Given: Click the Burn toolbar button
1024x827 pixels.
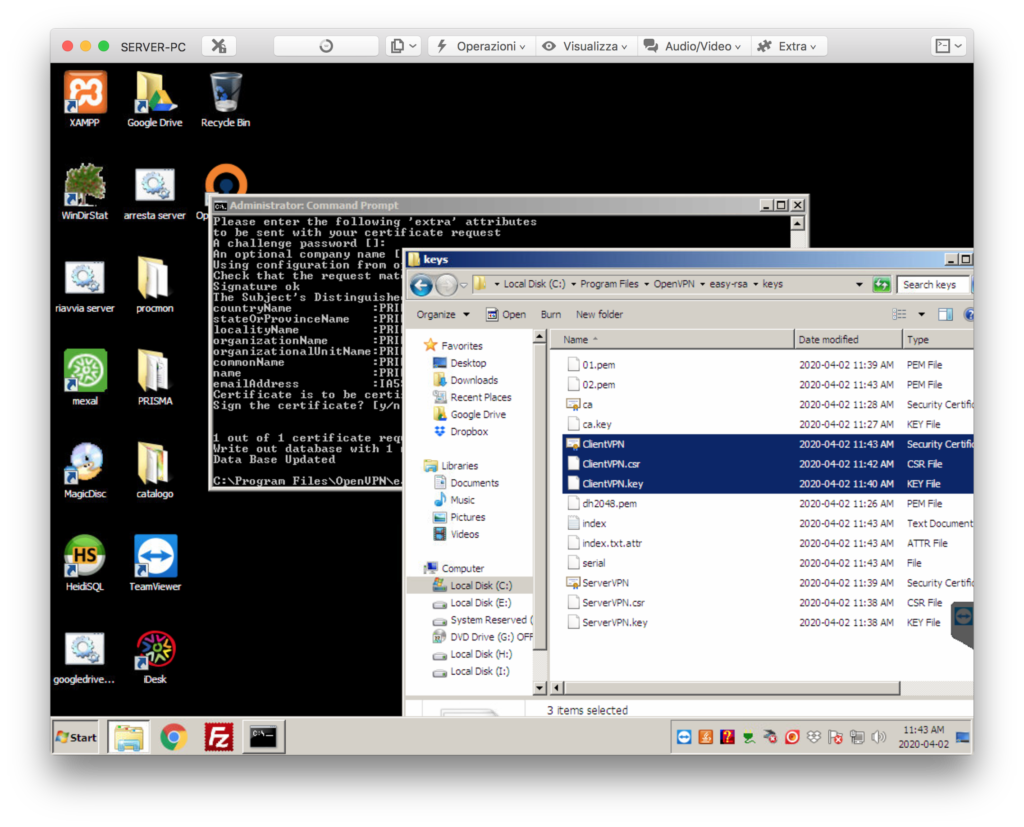Looking at the screenshot, I should pyautogui.click(x=551, y=315).
